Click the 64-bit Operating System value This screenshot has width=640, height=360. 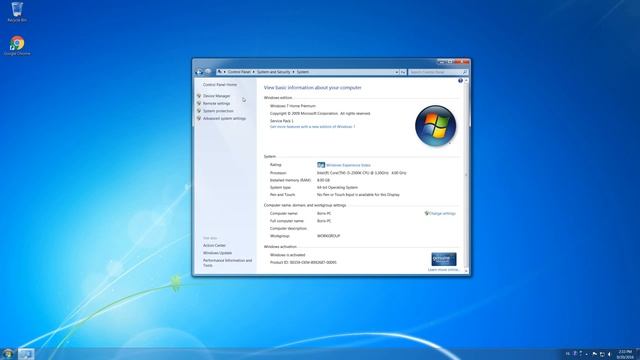[337, 187]
